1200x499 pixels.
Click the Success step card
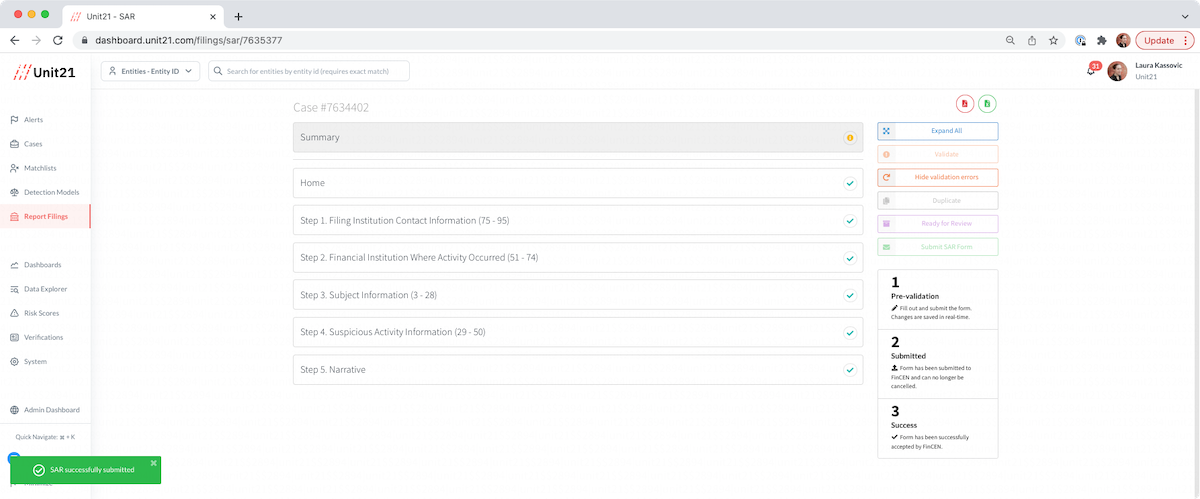[937, 428]
